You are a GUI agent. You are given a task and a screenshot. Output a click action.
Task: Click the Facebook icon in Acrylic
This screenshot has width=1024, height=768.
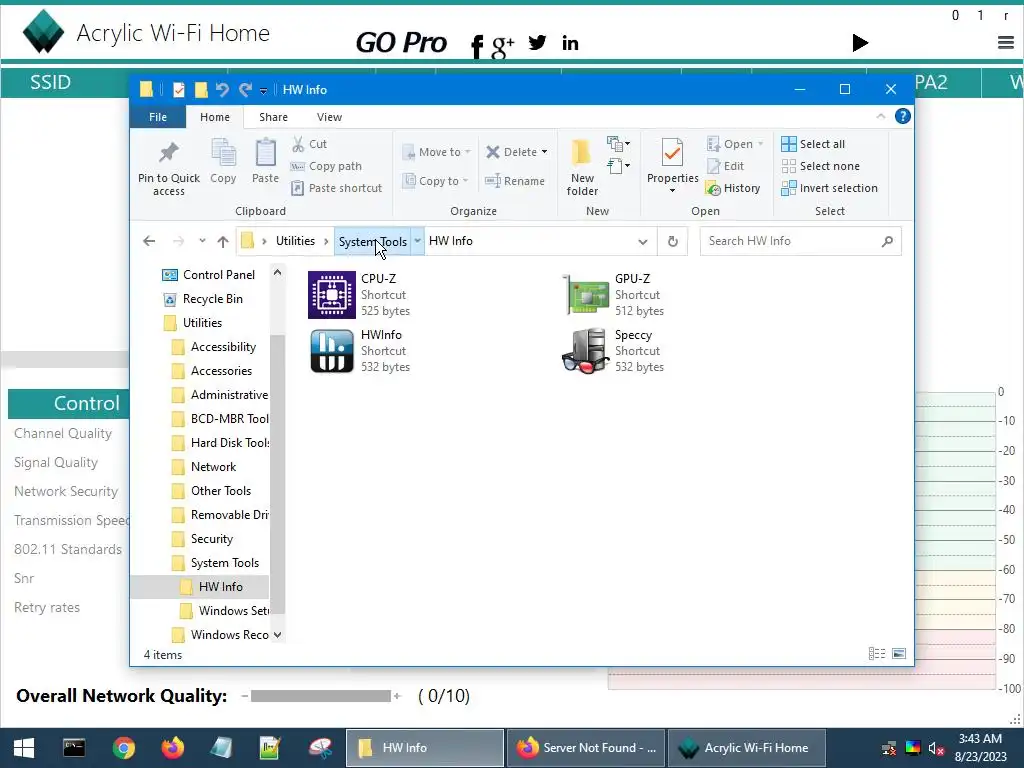coord(477,46)
